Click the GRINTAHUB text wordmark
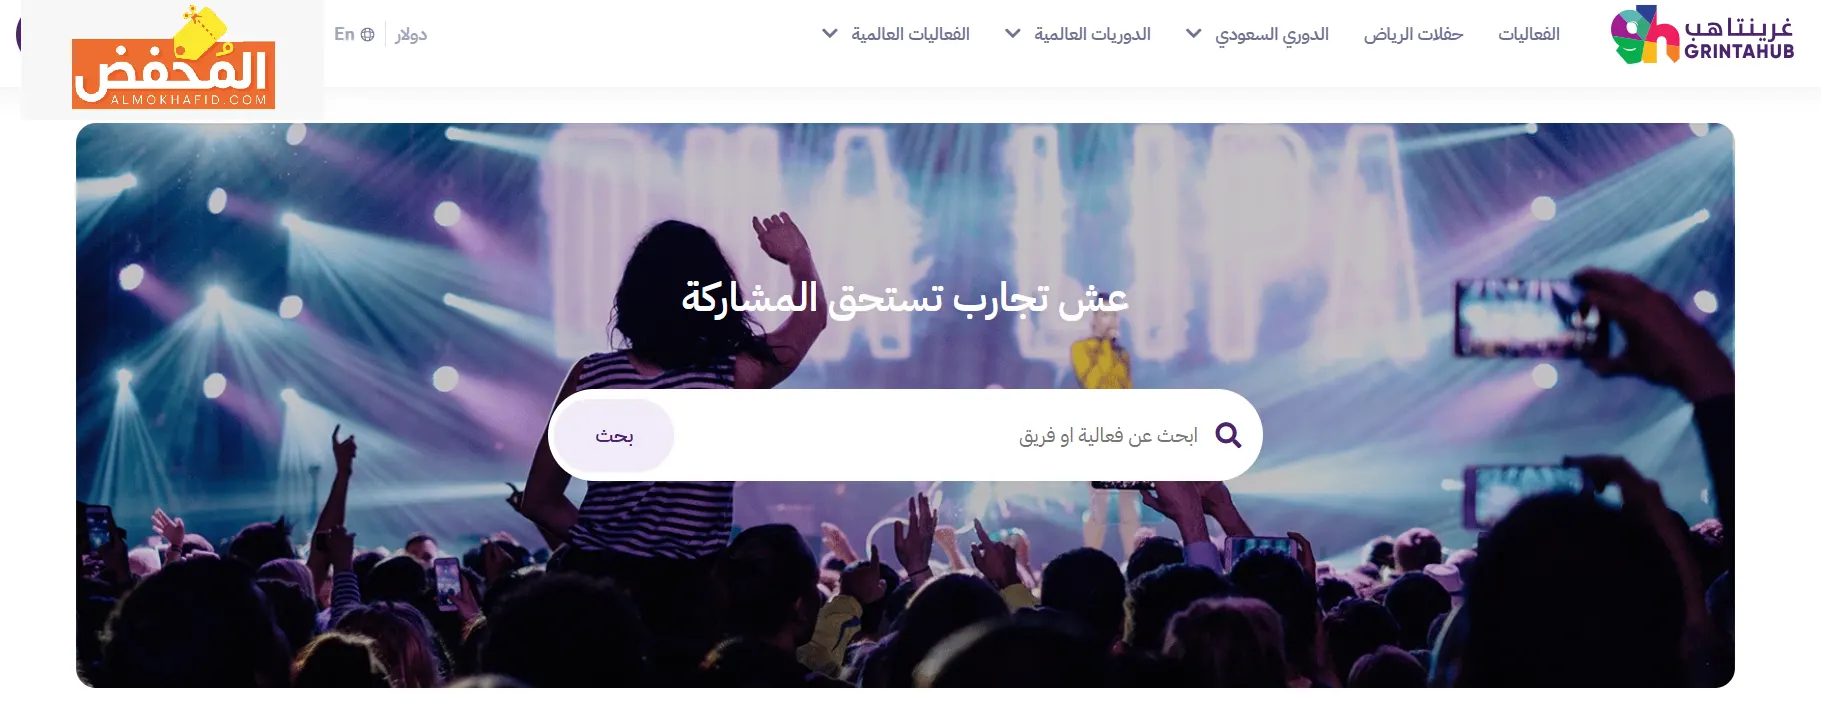 [x=1739, y=51]
